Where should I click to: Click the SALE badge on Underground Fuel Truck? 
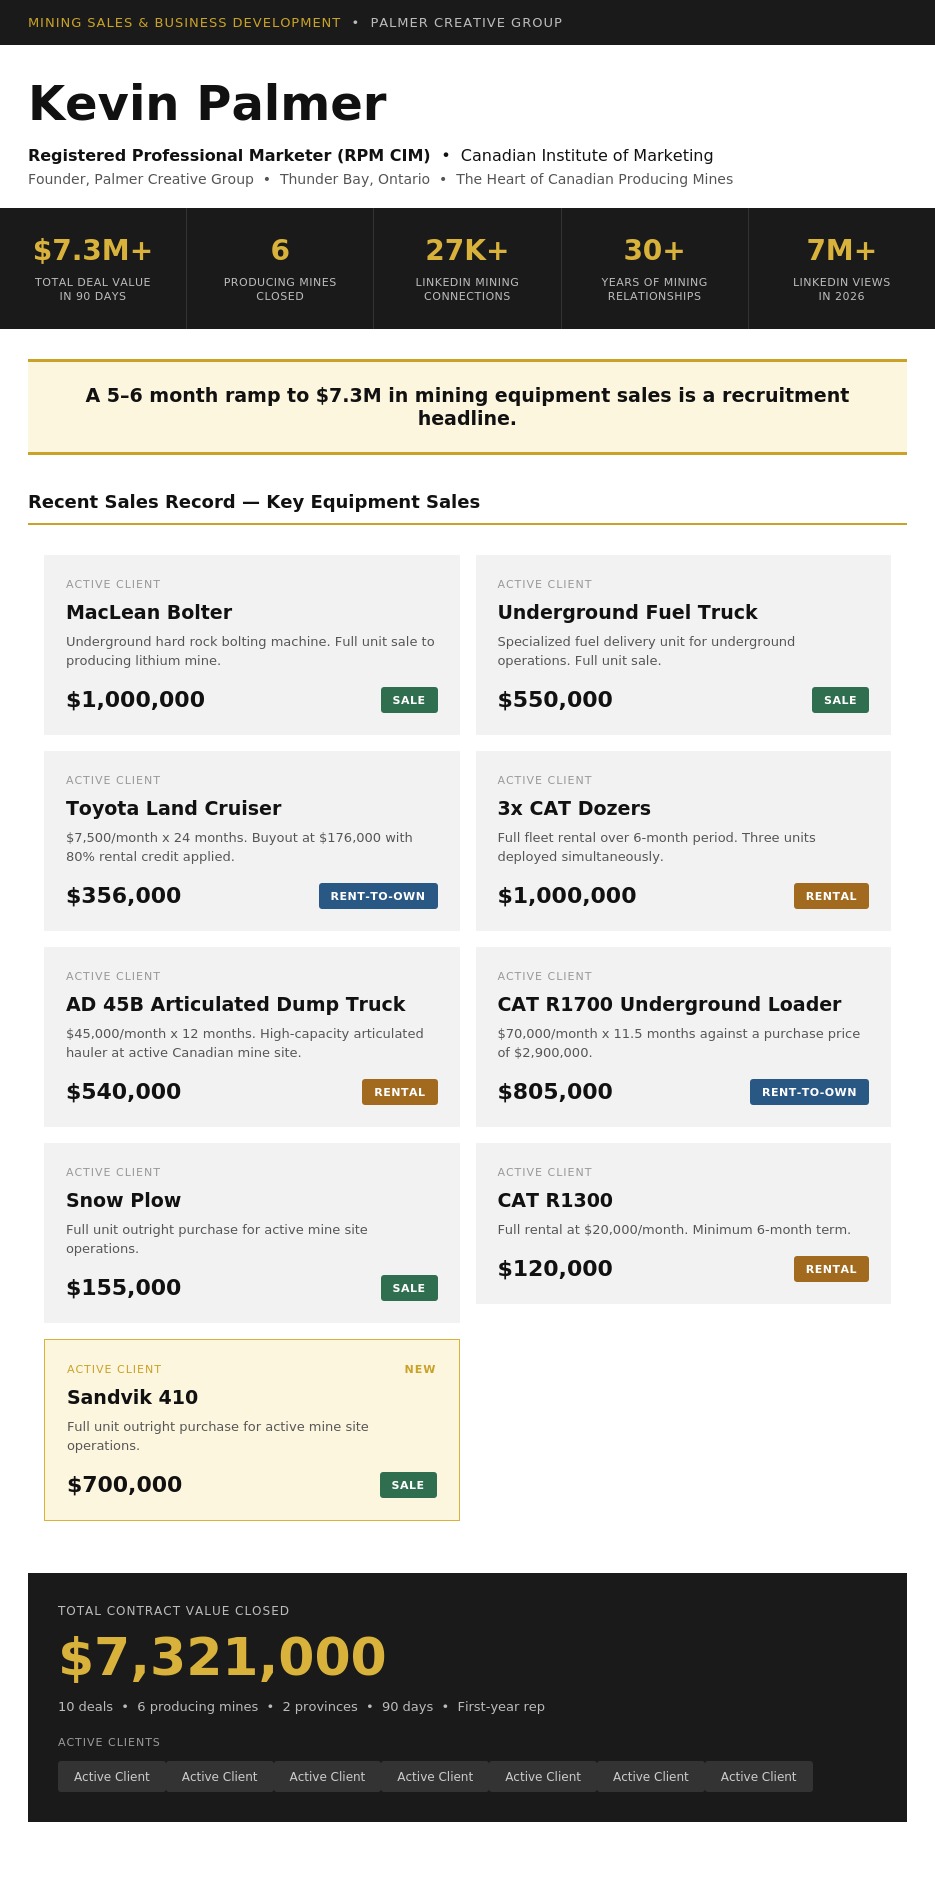[x=840, y=700]
